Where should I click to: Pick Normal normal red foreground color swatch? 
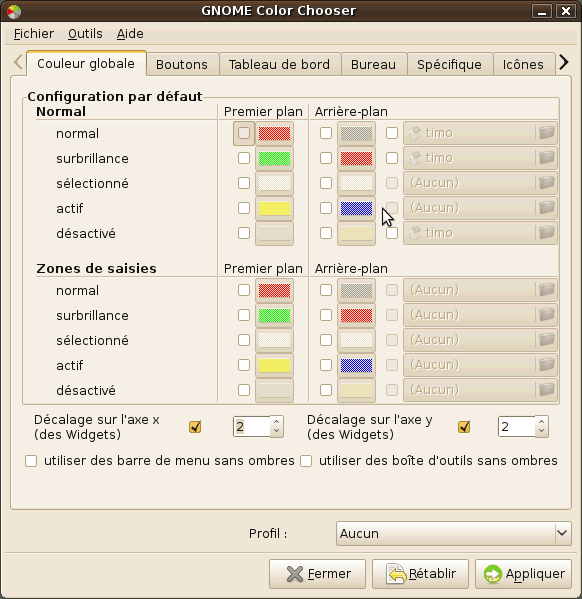click(274, 133)
